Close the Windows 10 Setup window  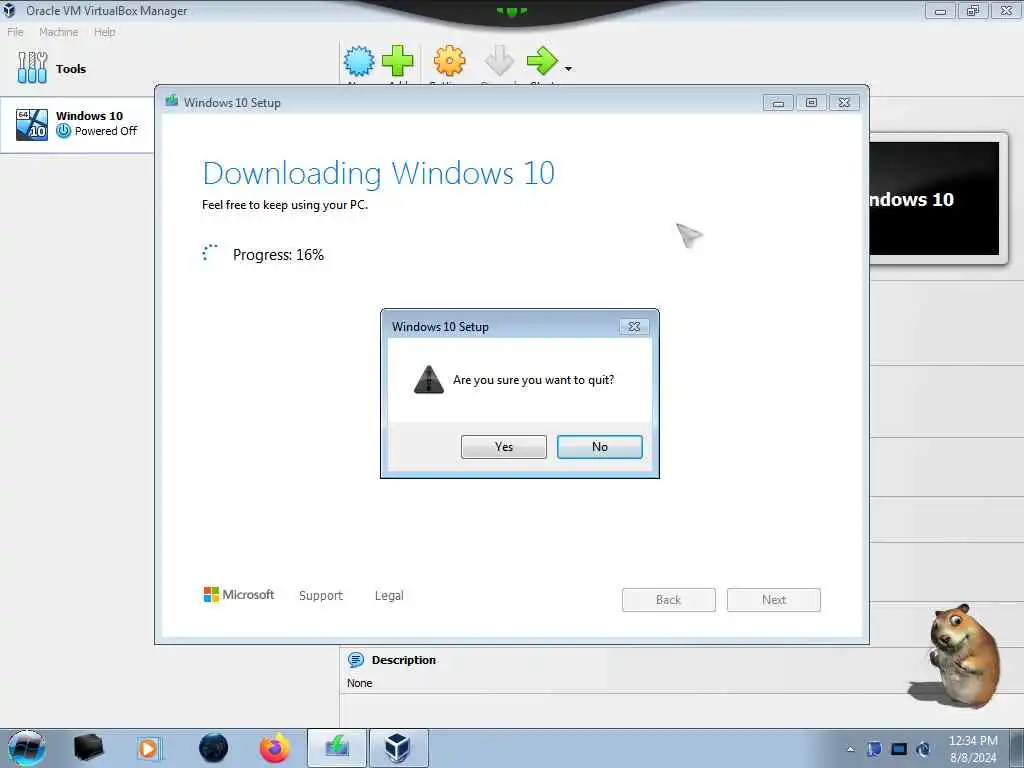pos(844,103)
